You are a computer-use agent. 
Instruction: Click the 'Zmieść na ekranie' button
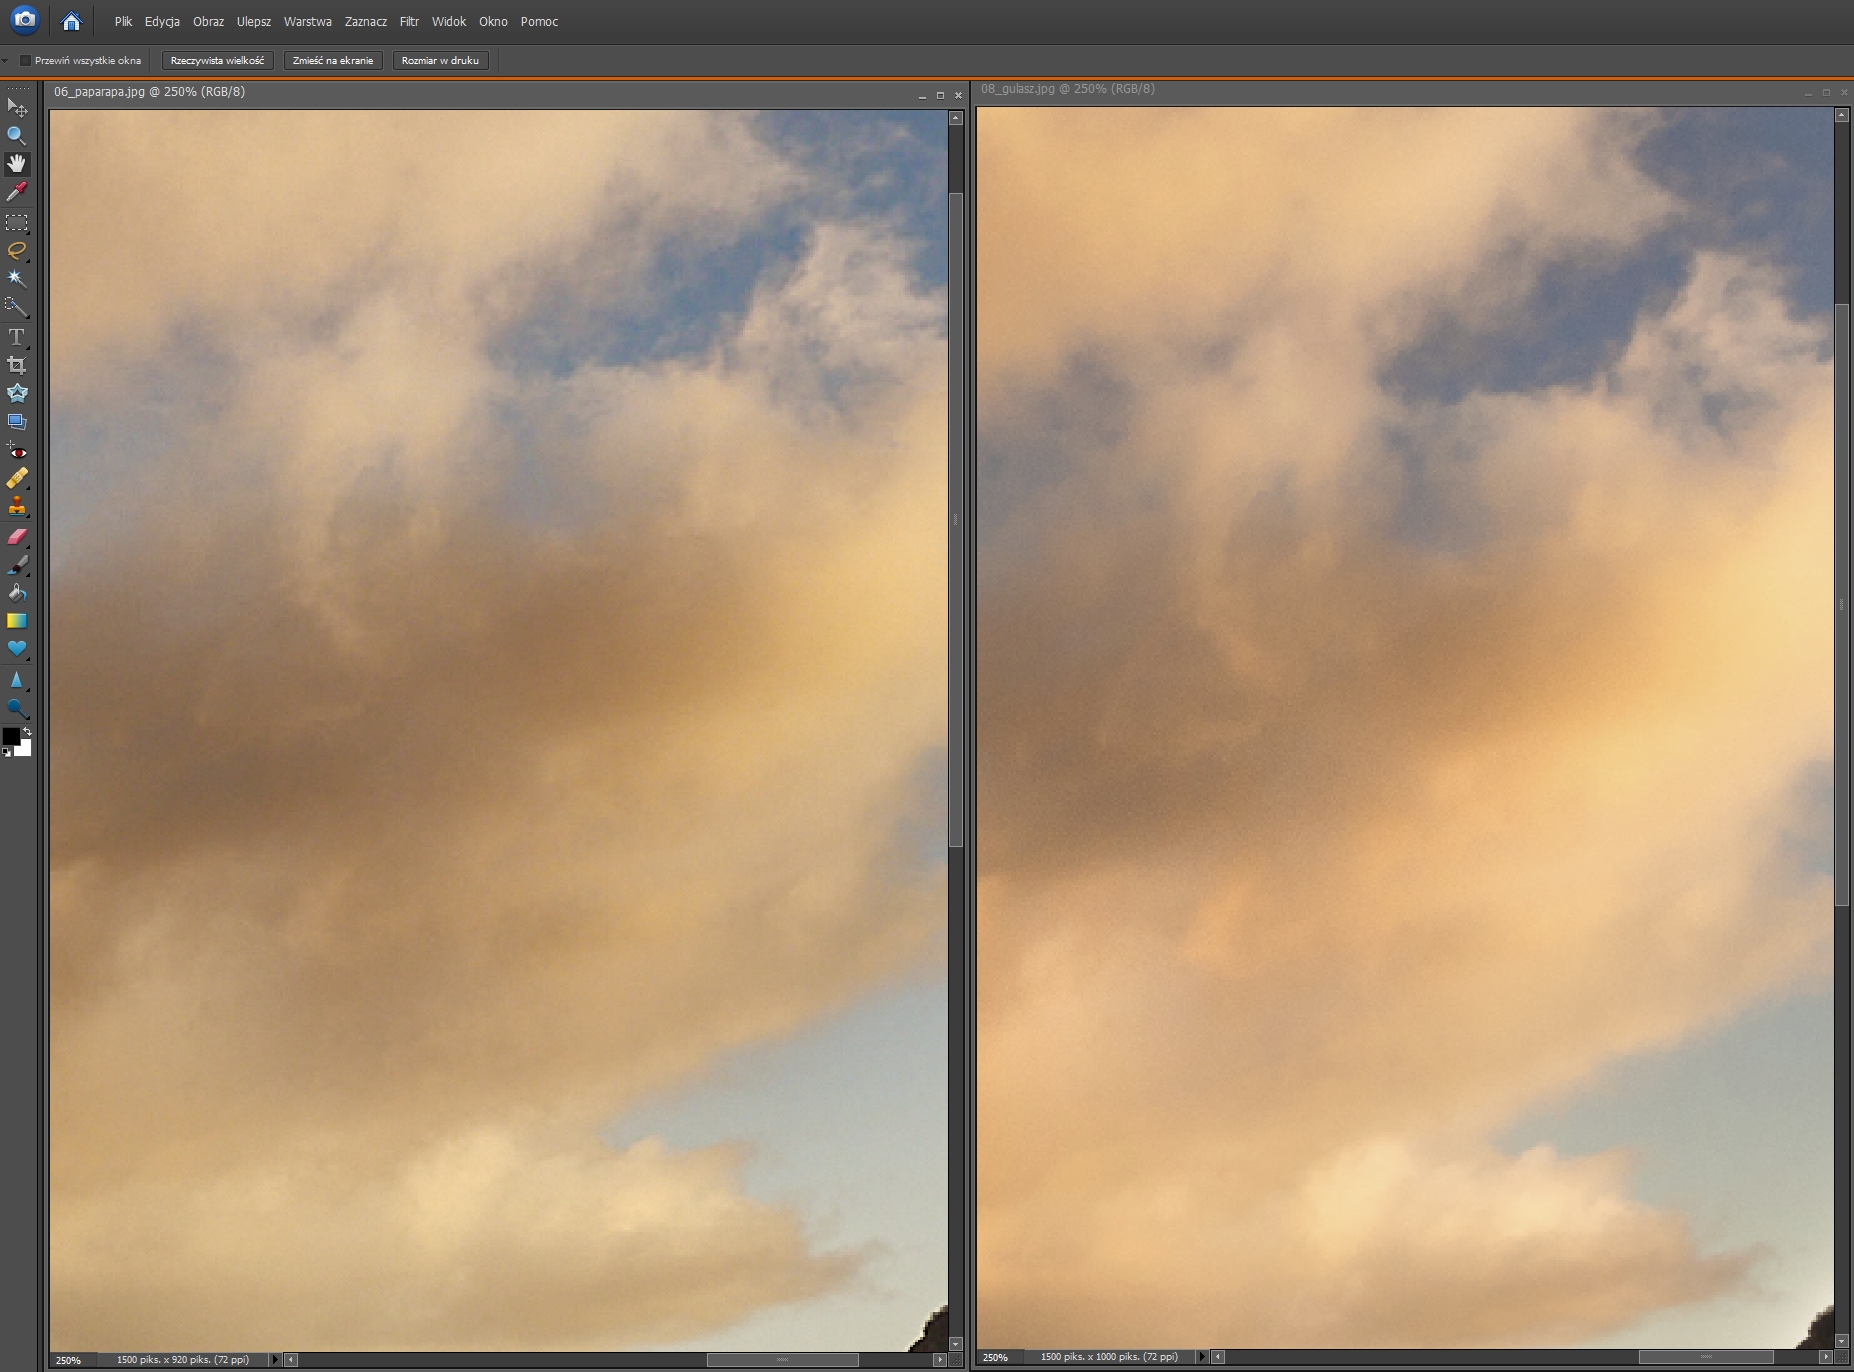(333, 61)
